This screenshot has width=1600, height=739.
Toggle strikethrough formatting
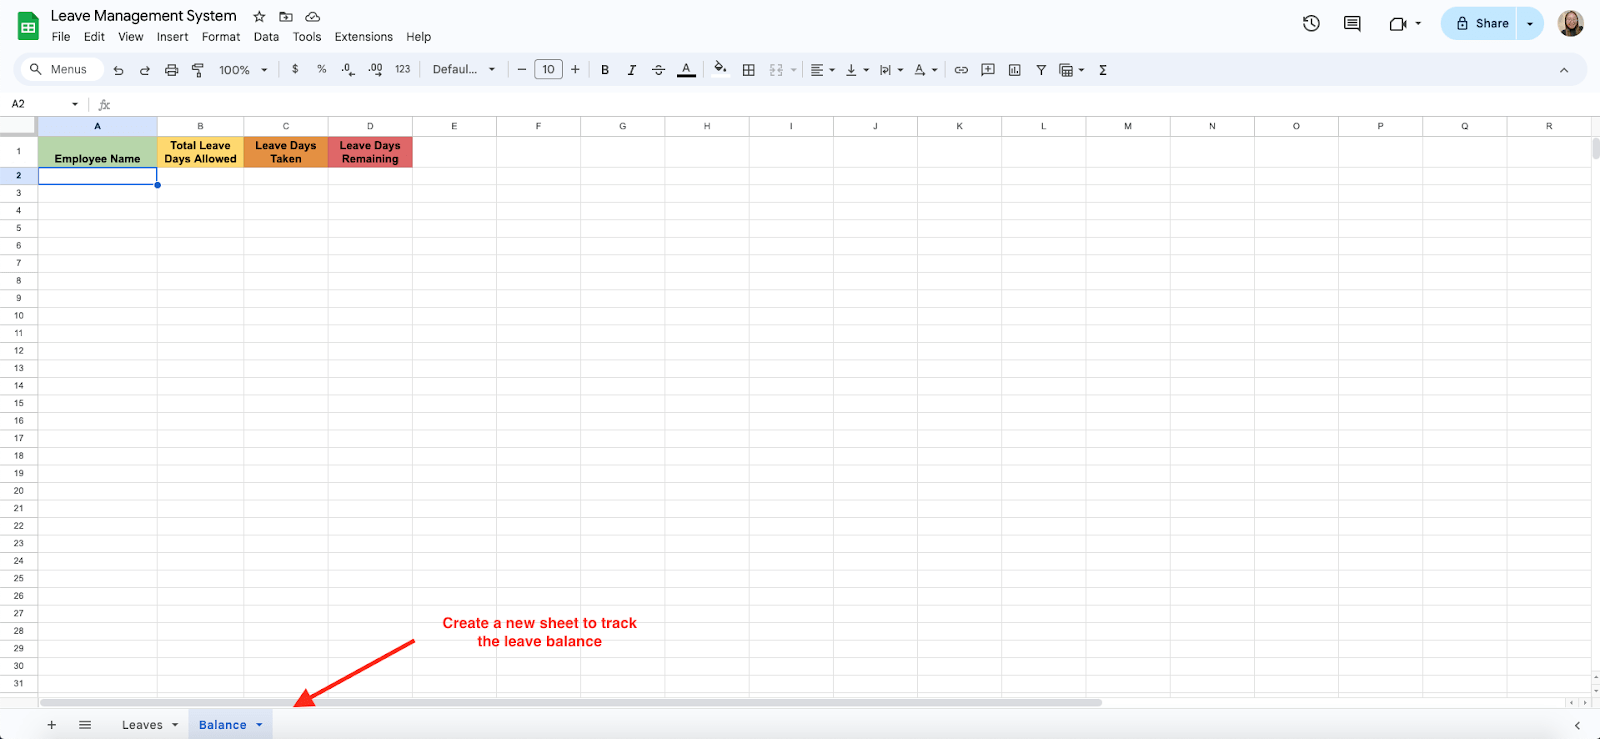click(x=658, y=70)
